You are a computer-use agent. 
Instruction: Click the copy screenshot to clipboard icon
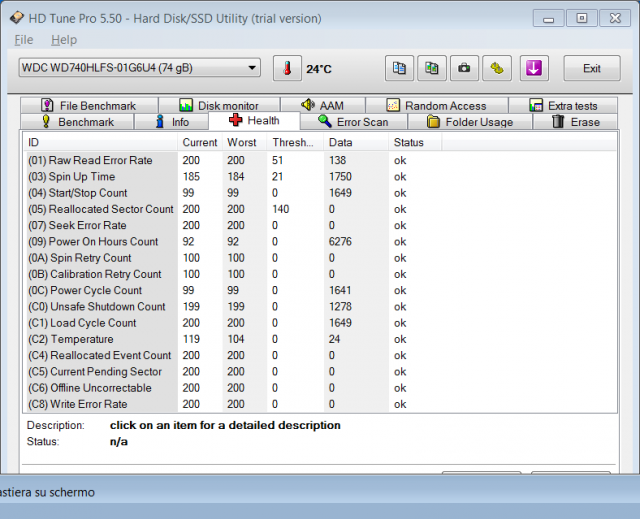pos(431,68)
